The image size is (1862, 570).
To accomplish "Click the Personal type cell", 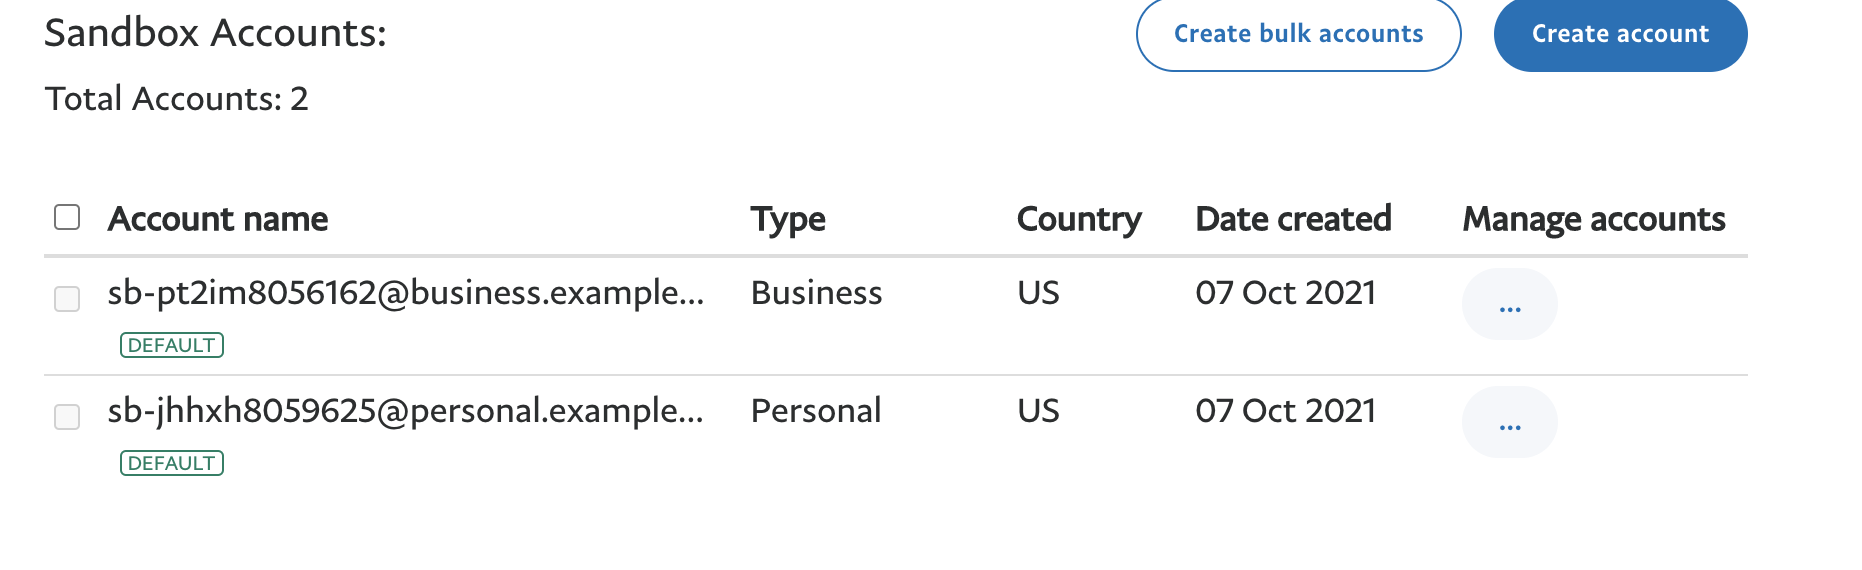I will pyautogui.click(x=816, y=411).
